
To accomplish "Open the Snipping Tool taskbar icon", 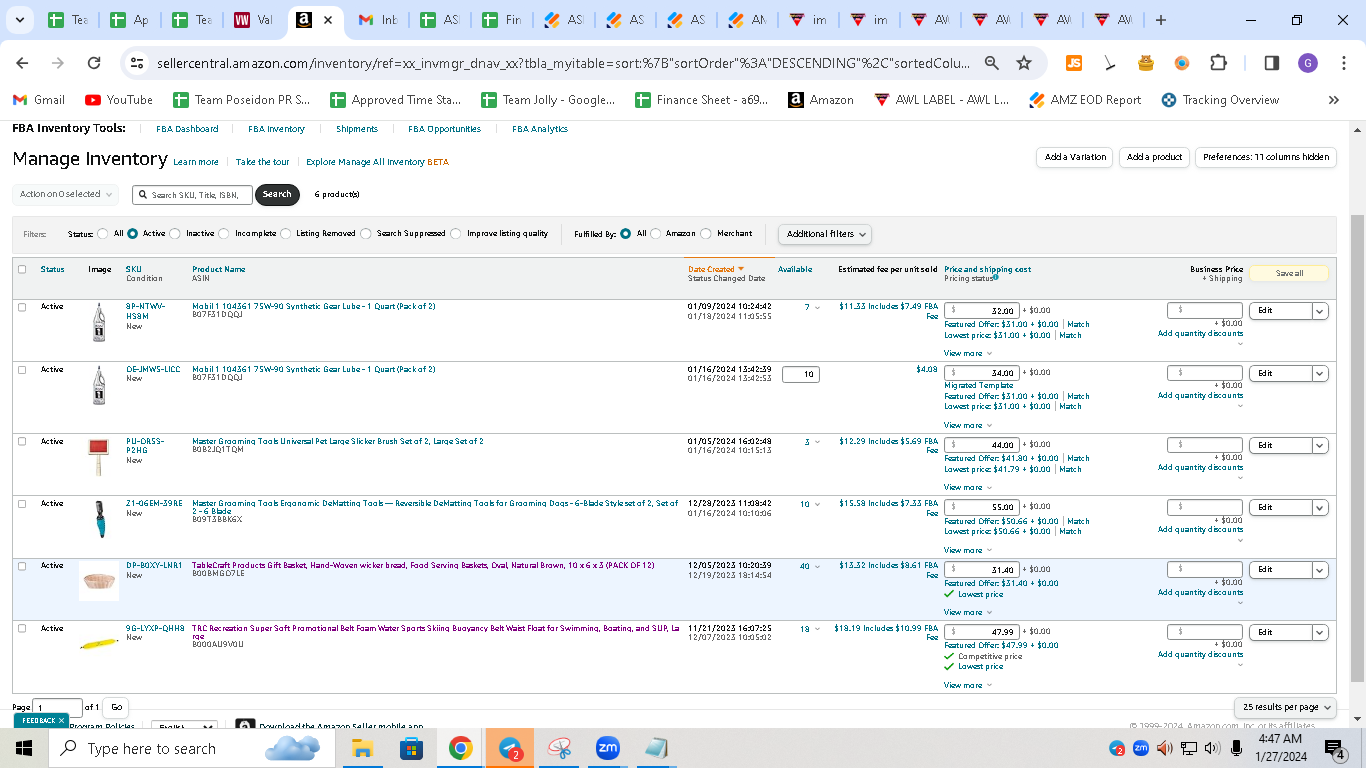I will tap(558, 748).
